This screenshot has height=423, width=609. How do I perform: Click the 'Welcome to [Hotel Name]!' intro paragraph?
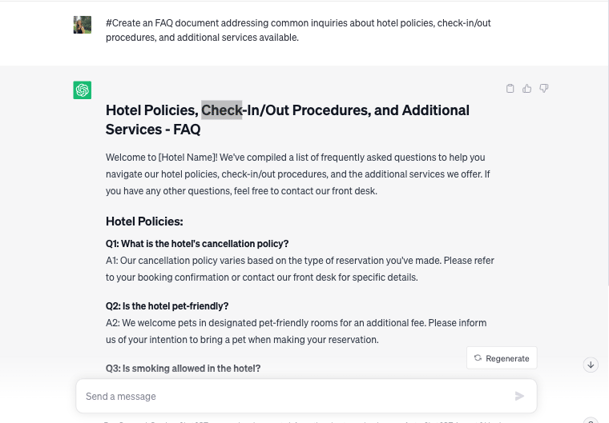[298, 173]
